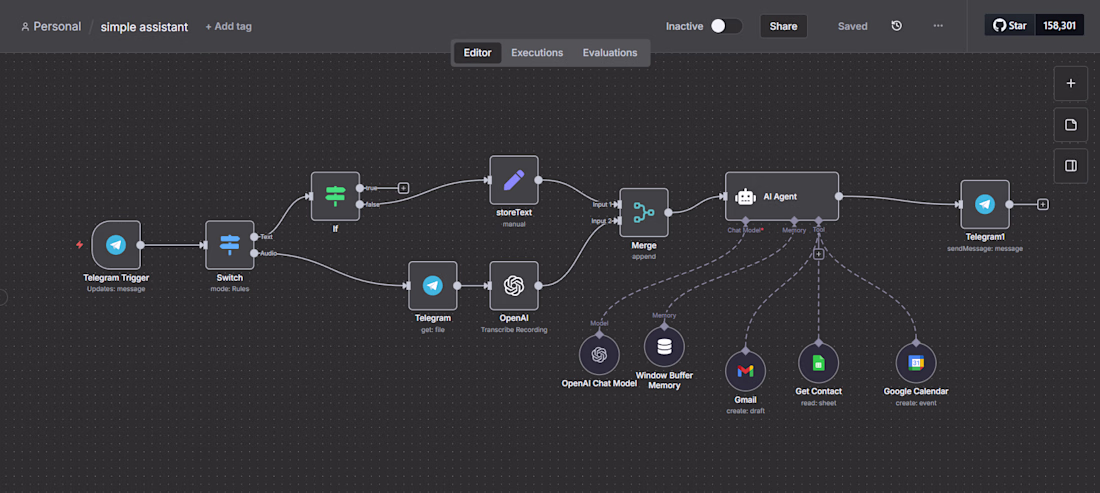1100x493 pixels.
Task: Select the Telegram Trigger node
Action: (116, 245)
